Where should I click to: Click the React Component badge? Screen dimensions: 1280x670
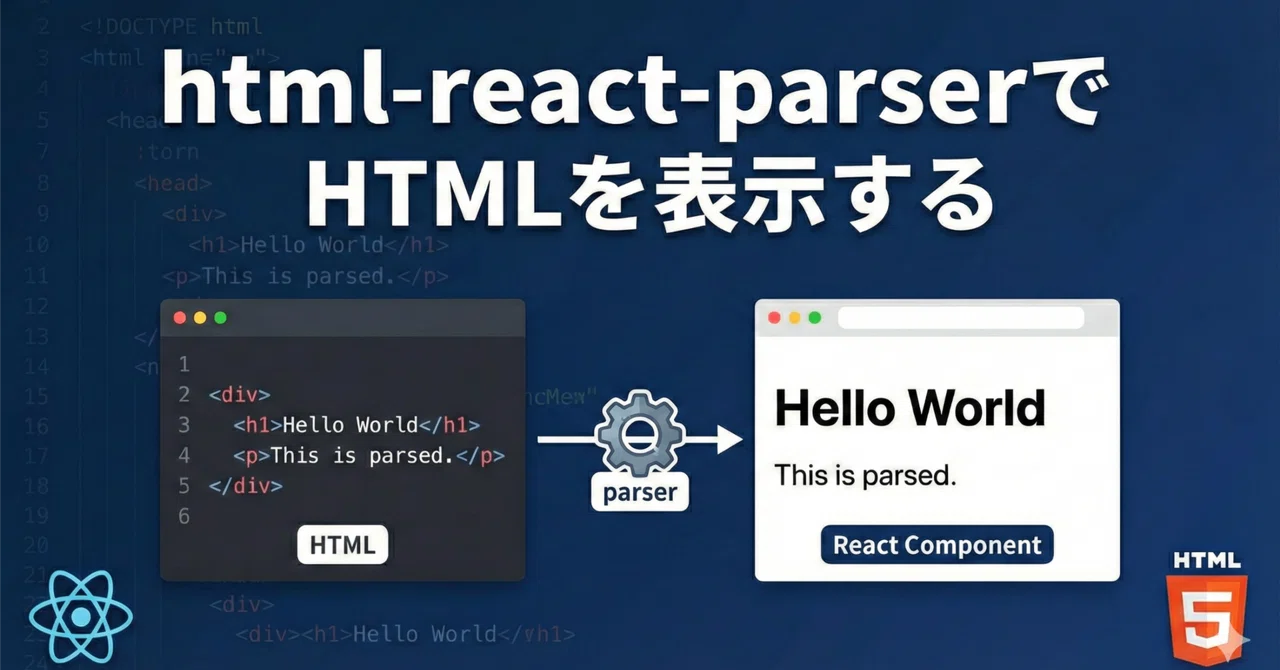click(x=937, y=545)
